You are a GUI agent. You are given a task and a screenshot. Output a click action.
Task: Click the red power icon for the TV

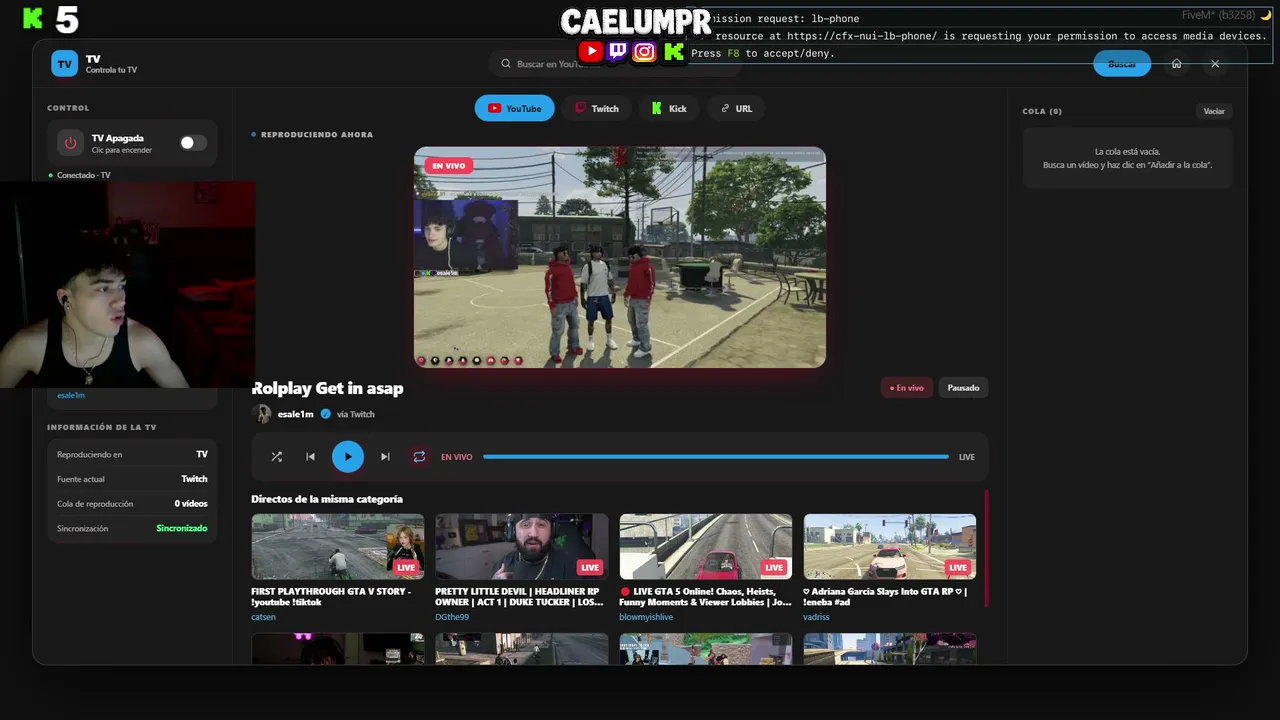70,143
